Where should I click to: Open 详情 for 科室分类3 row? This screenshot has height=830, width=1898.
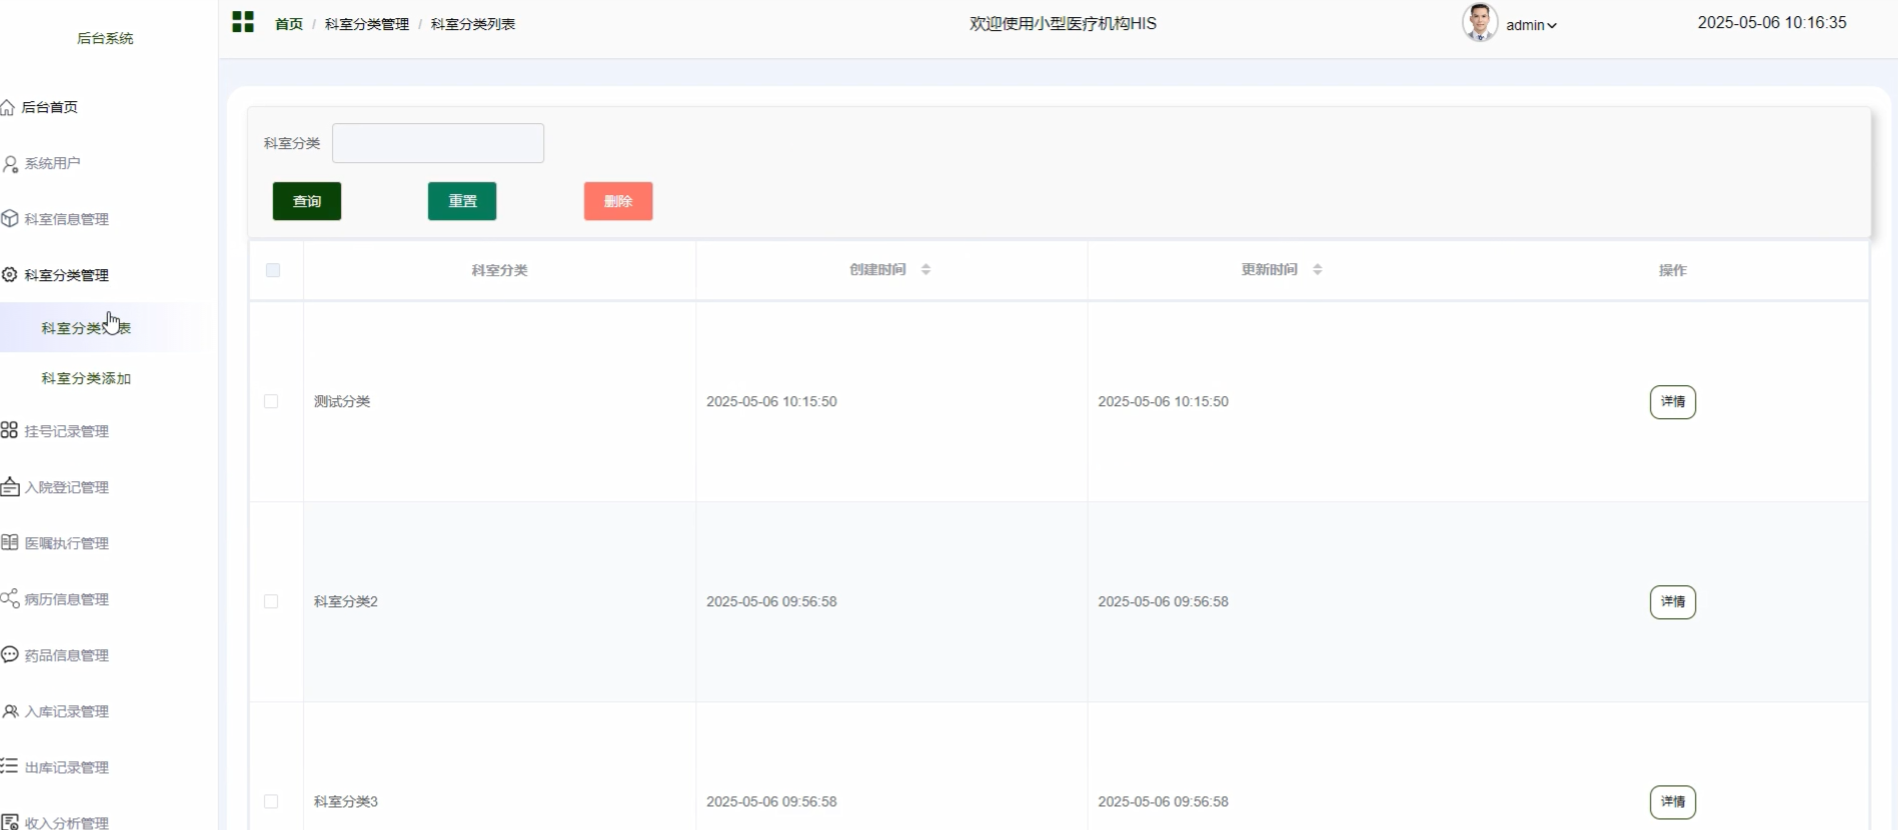click(1672, 802)
